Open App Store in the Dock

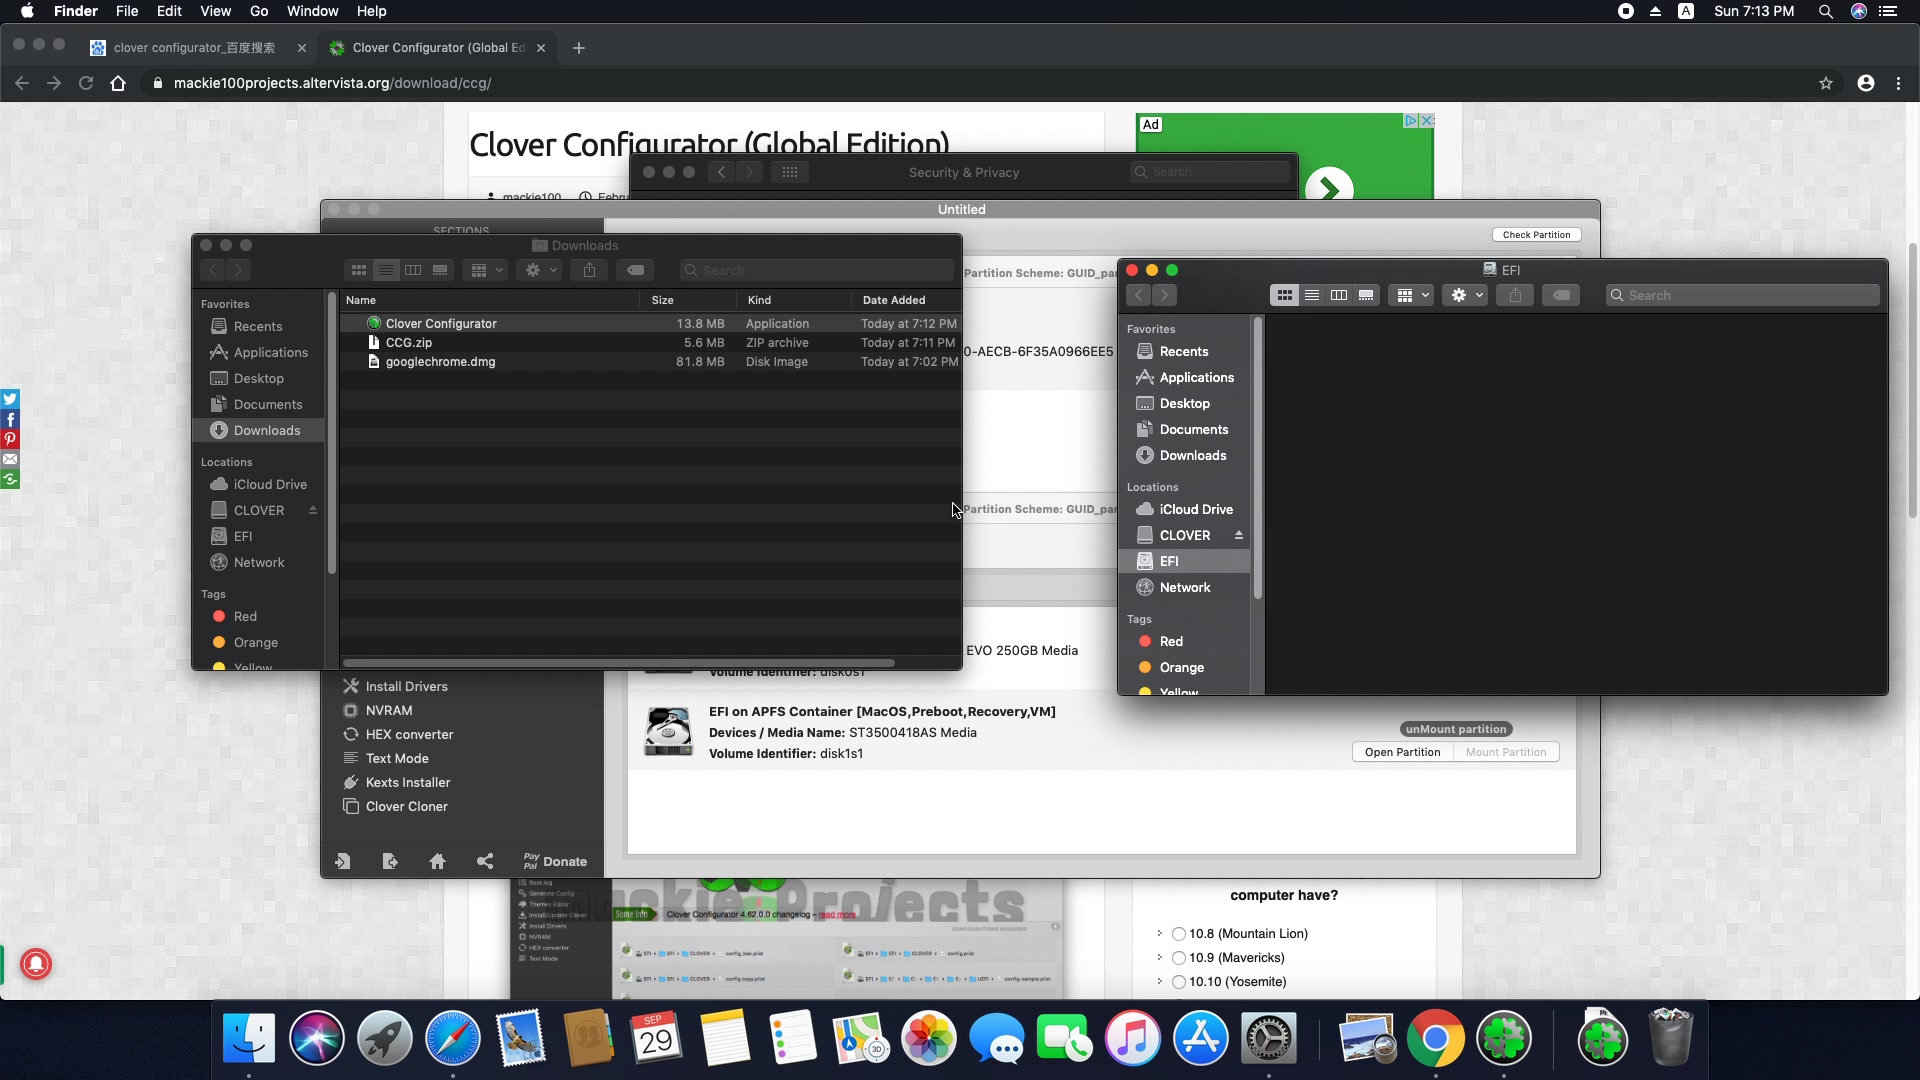point(1200,1039)
